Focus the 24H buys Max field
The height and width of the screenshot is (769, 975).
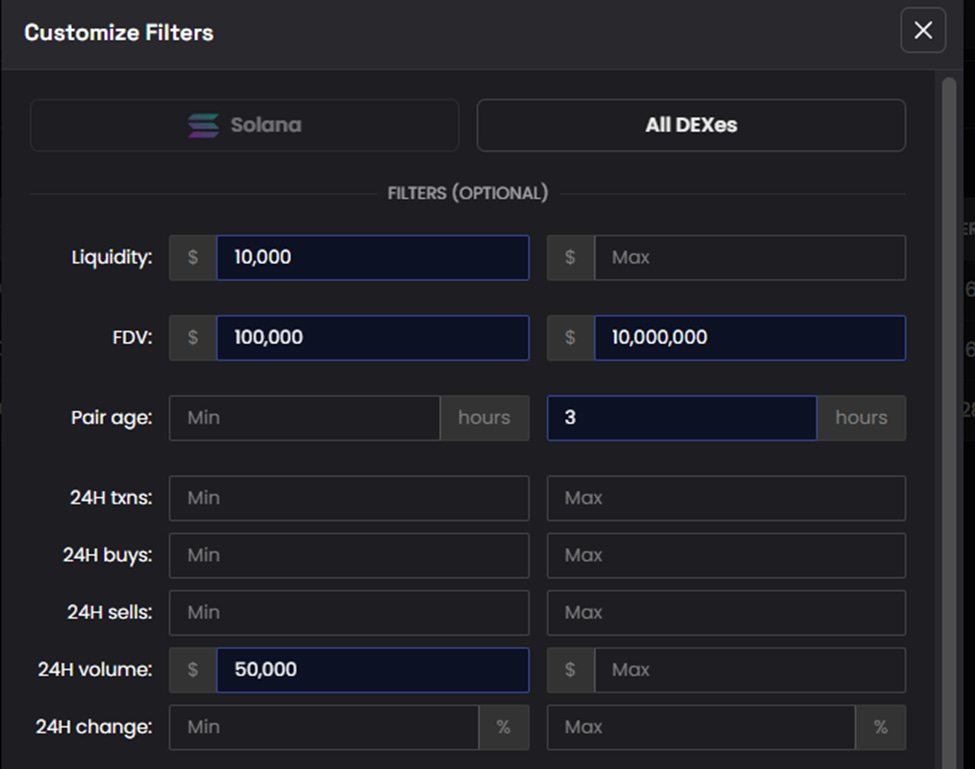point(726,555)
